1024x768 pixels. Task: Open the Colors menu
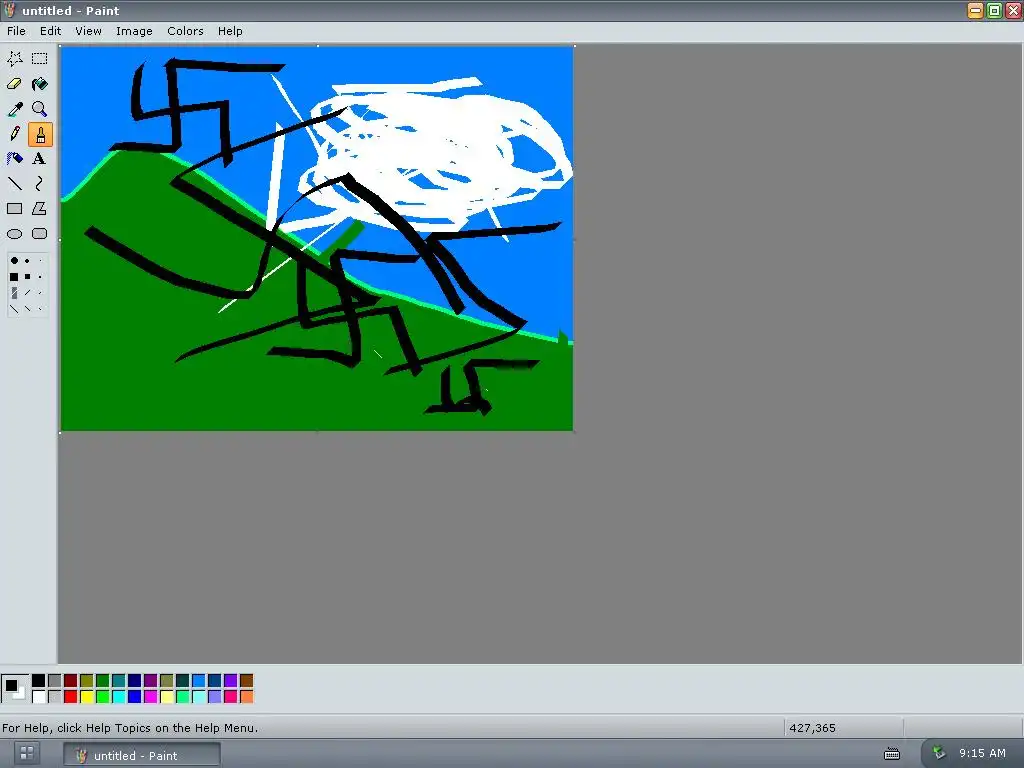(185, 31)
